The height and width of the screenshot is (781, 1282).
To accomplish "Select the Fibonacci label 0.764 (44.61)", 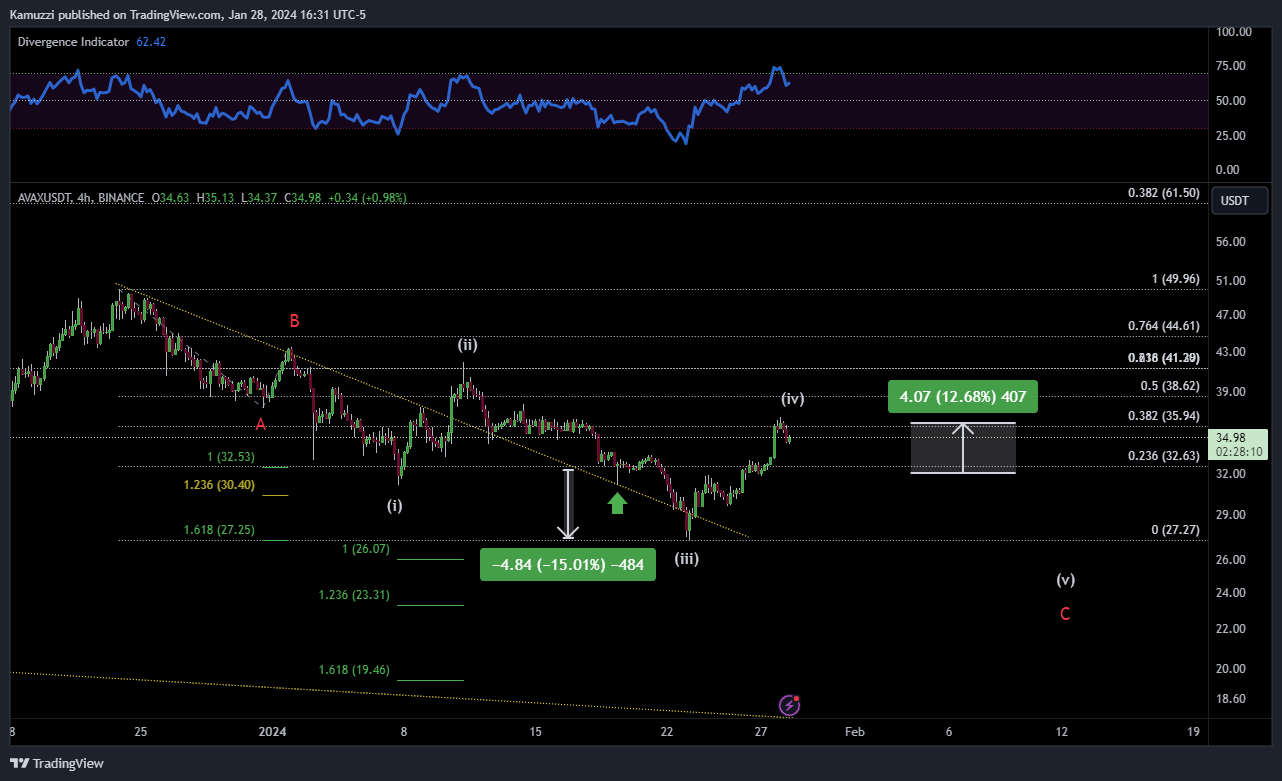I will click(1163, 325).
